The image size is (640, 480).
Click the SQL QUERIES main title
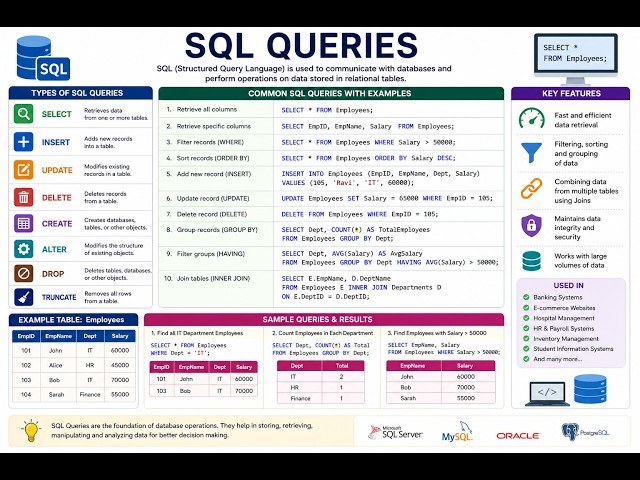pos(301,45)
